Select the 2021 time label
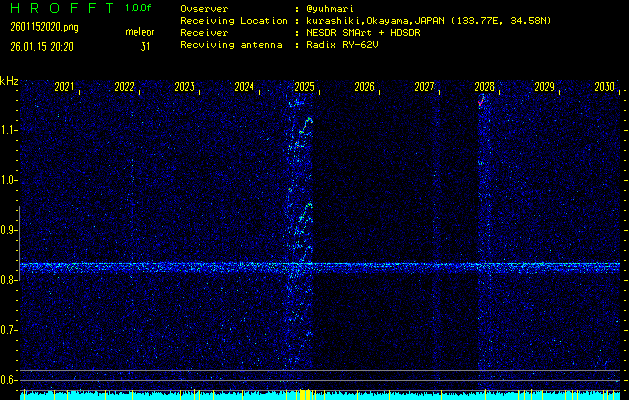The image size is (629, 400). pyautogui.click(x=64, y=87)
